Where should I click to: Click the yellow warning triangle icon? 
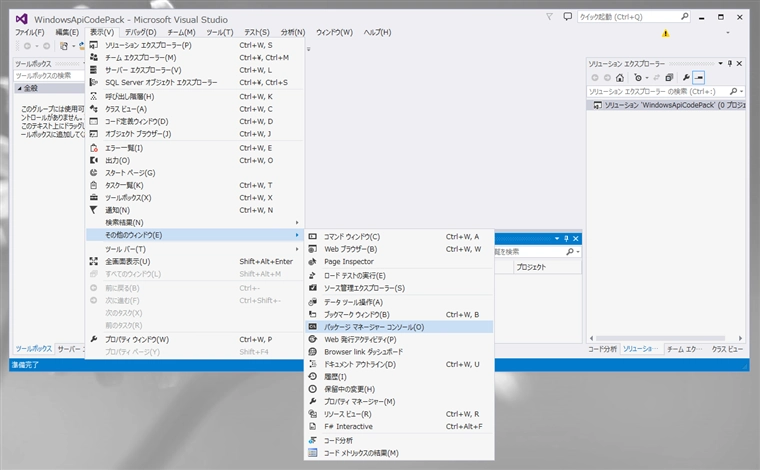[665, 33]
